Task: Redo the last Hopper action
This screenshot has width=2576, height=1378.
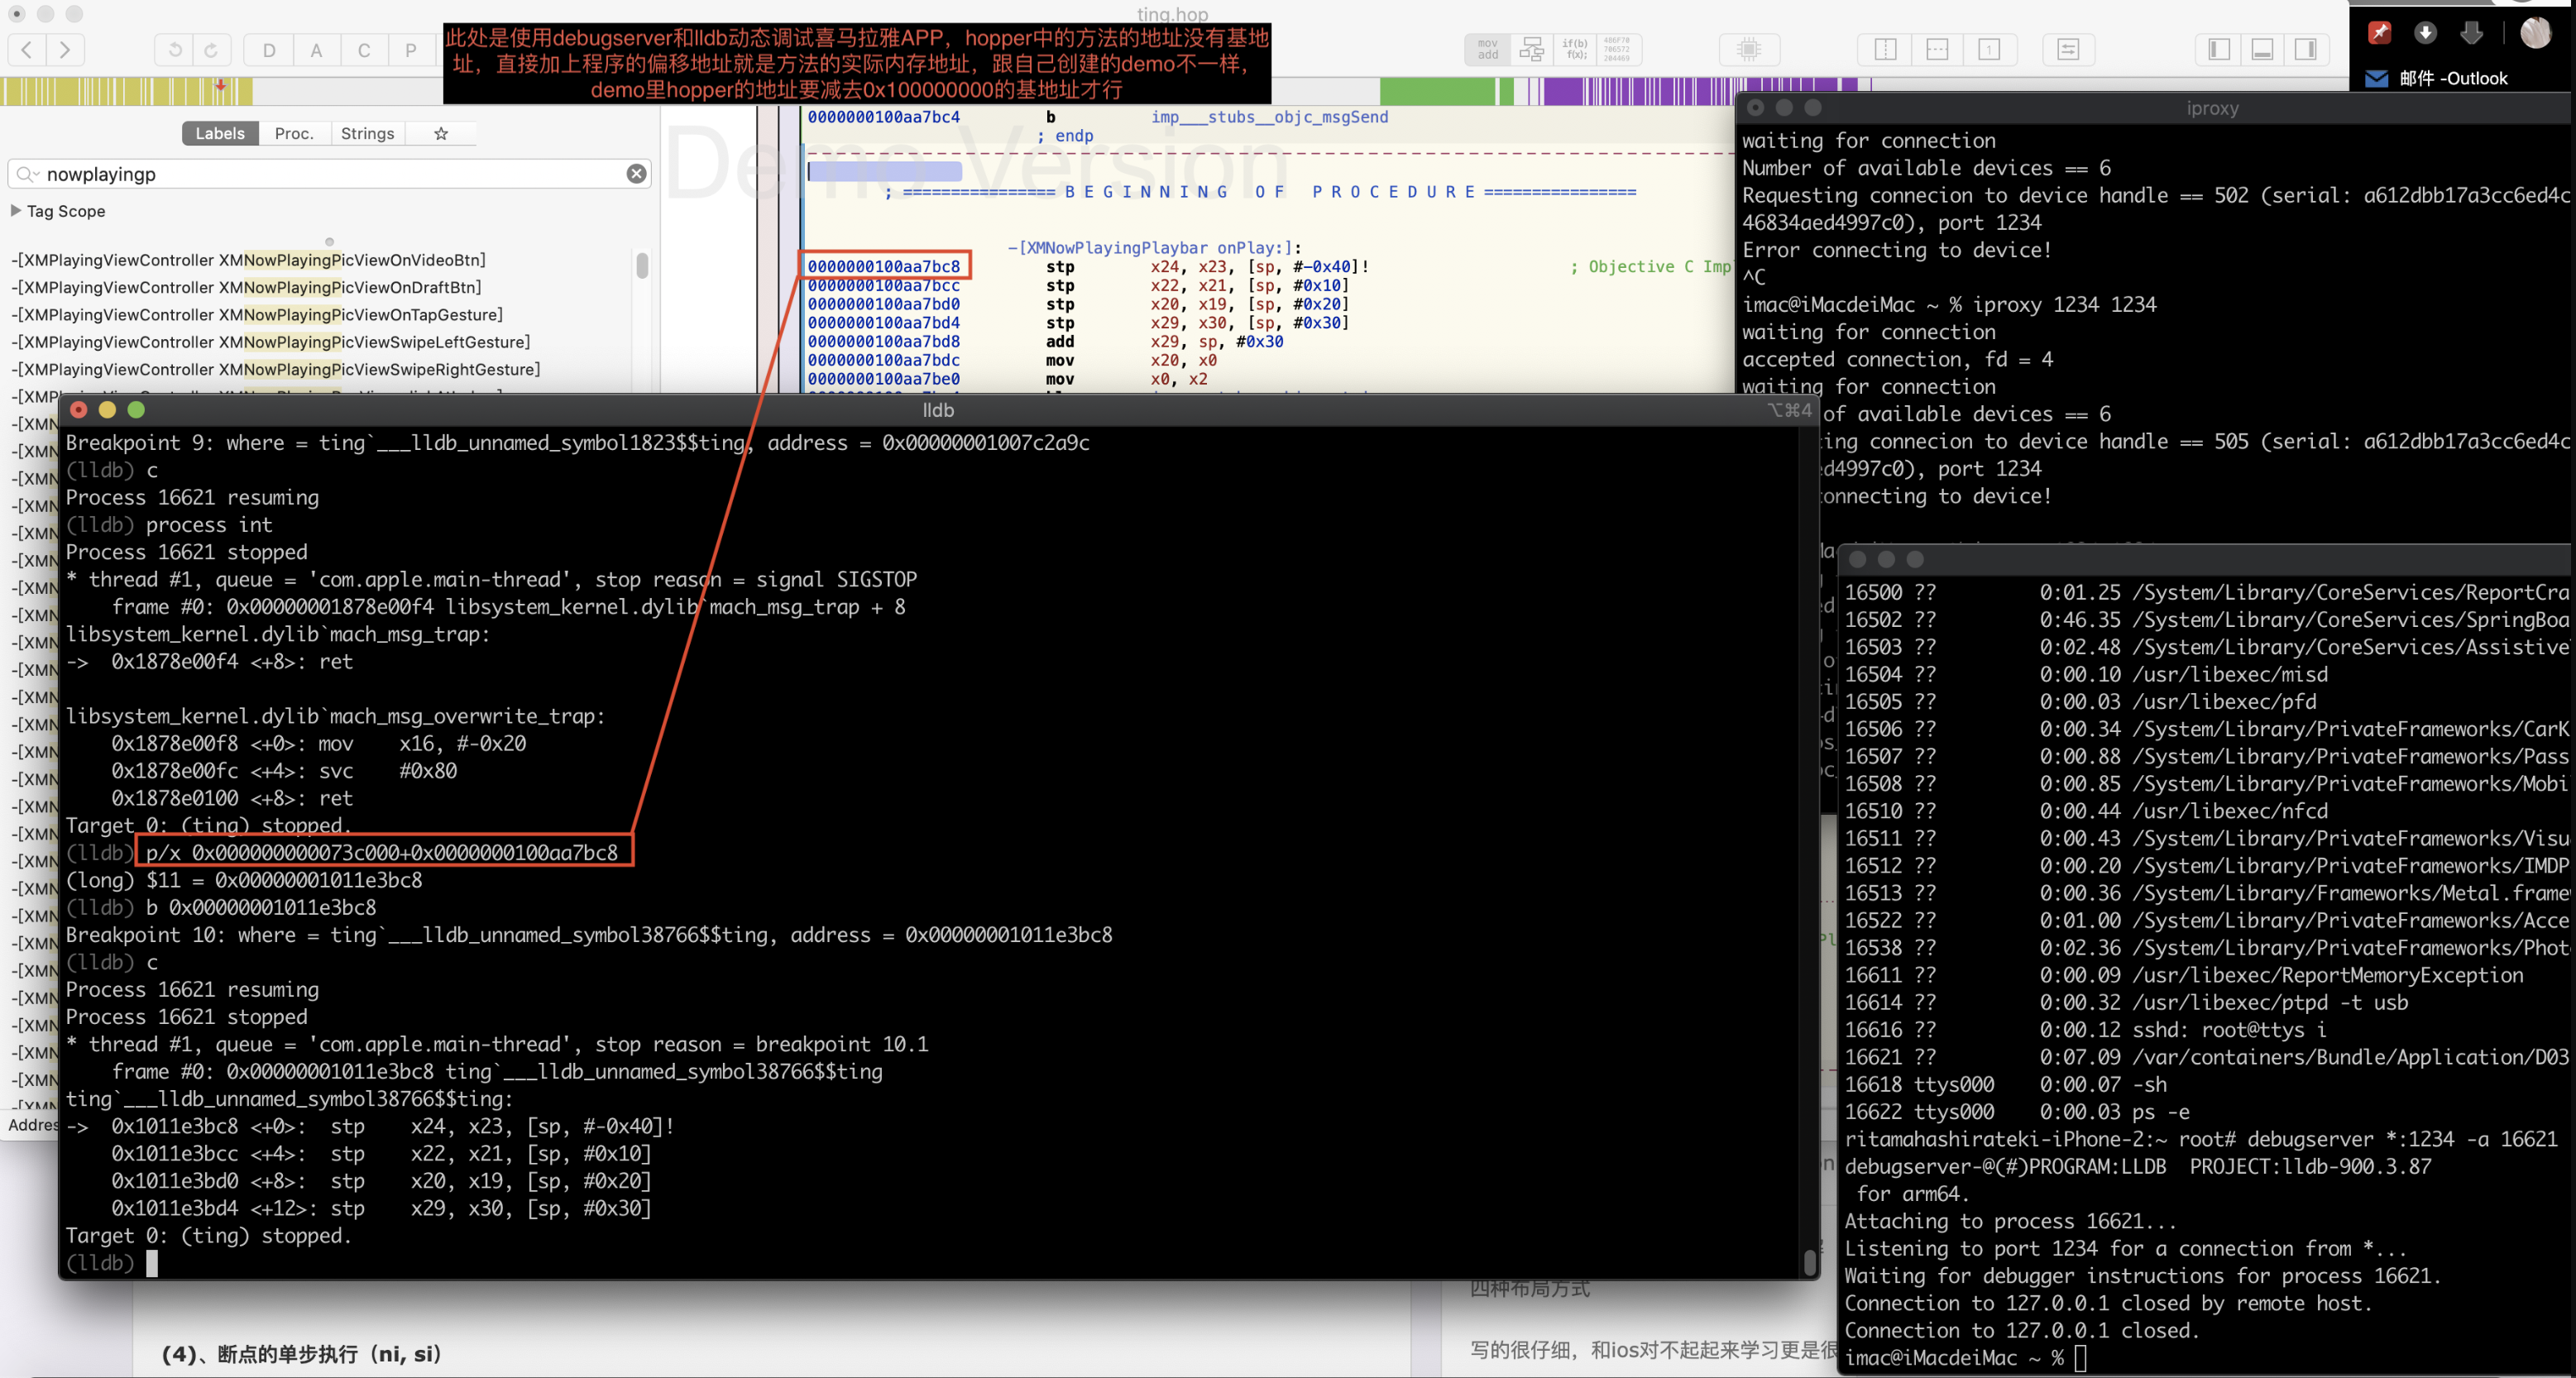Action: tap(211, 49)
